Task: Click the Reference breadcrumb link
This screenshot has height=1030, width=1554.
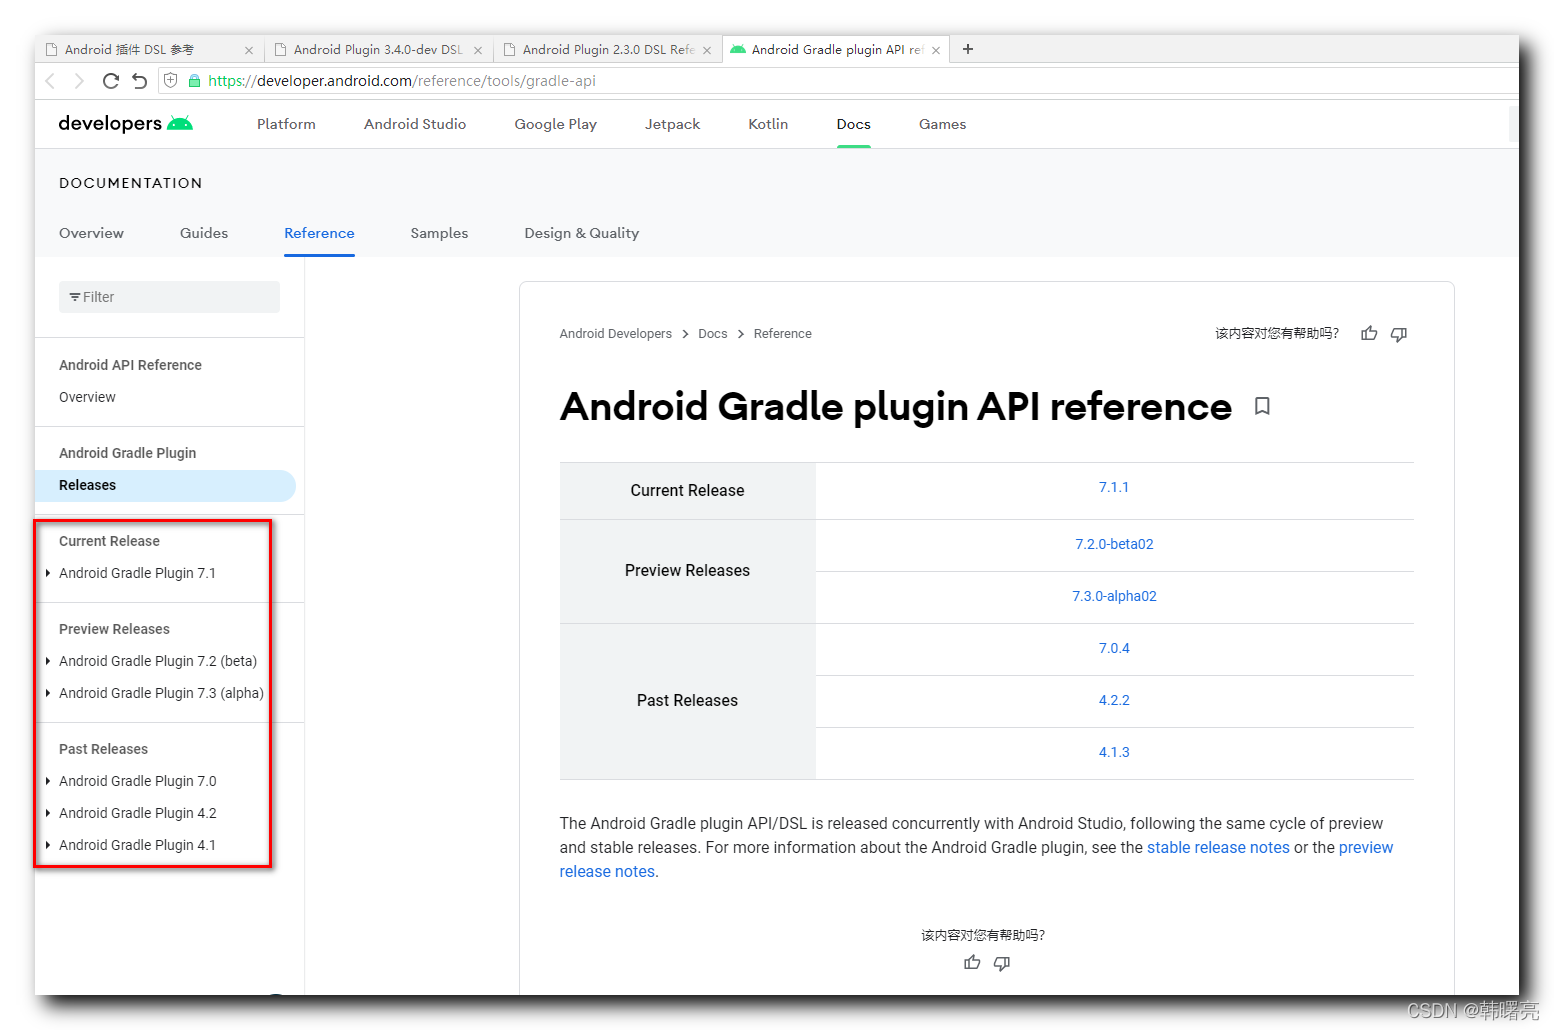Action: (x=783, y=334)
